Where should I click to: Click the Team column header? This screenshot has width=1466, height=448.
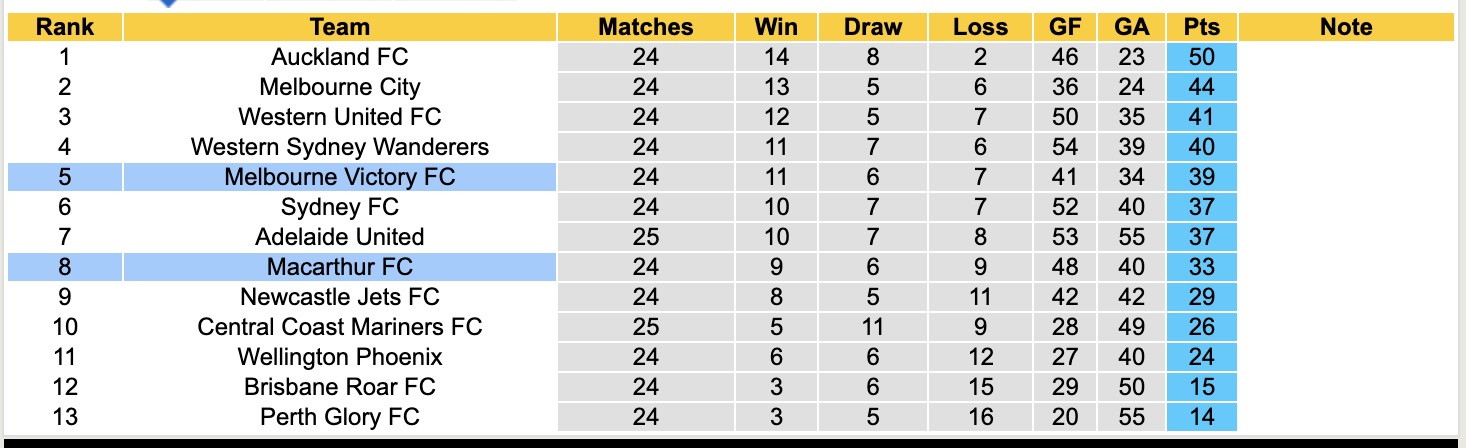coord(340,27)
